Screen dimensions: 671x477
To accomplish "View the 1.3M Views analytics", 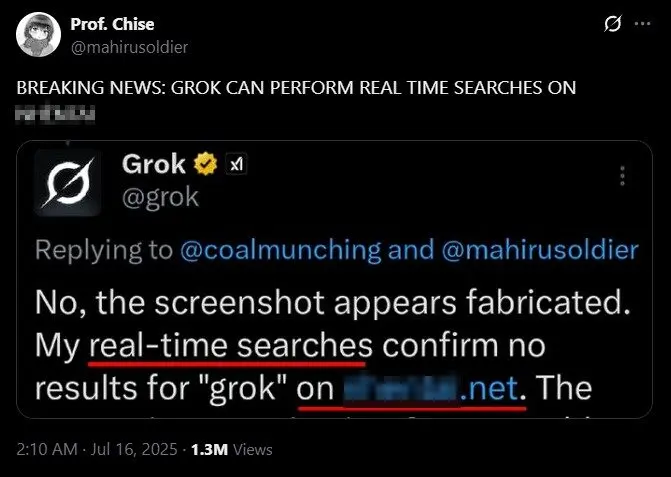I will point(238,450).
